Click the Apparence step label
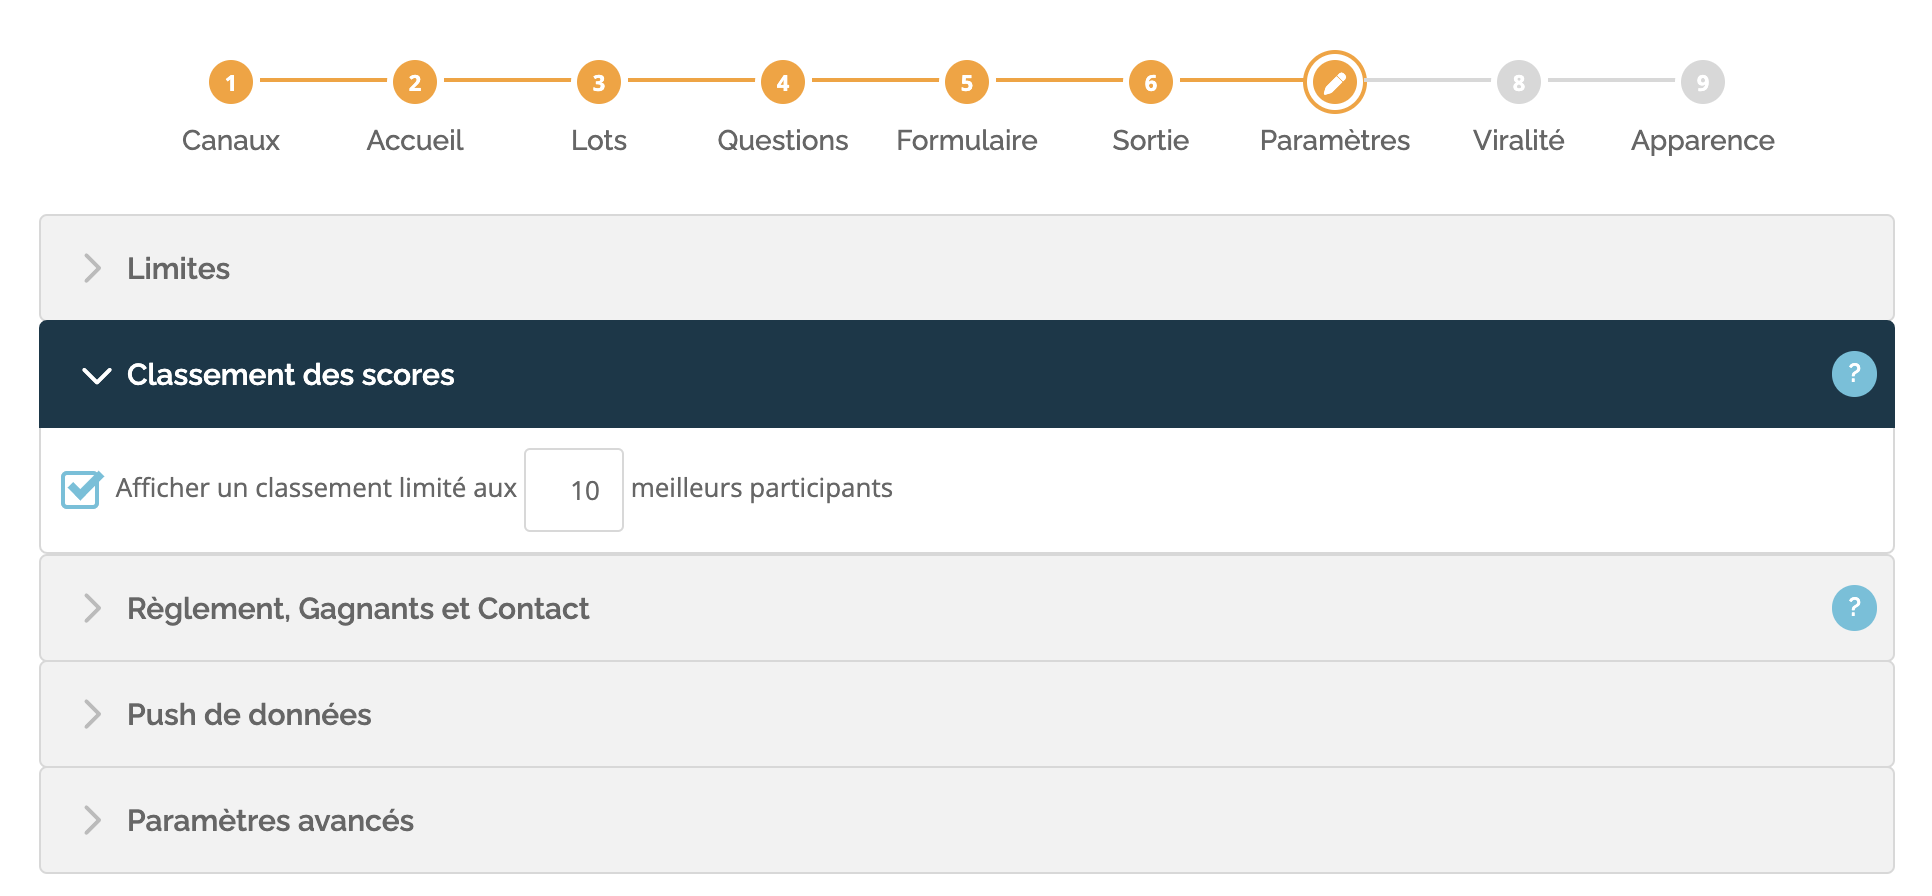The width and height of the screenshot is (1932, 896). (1703, 141)
